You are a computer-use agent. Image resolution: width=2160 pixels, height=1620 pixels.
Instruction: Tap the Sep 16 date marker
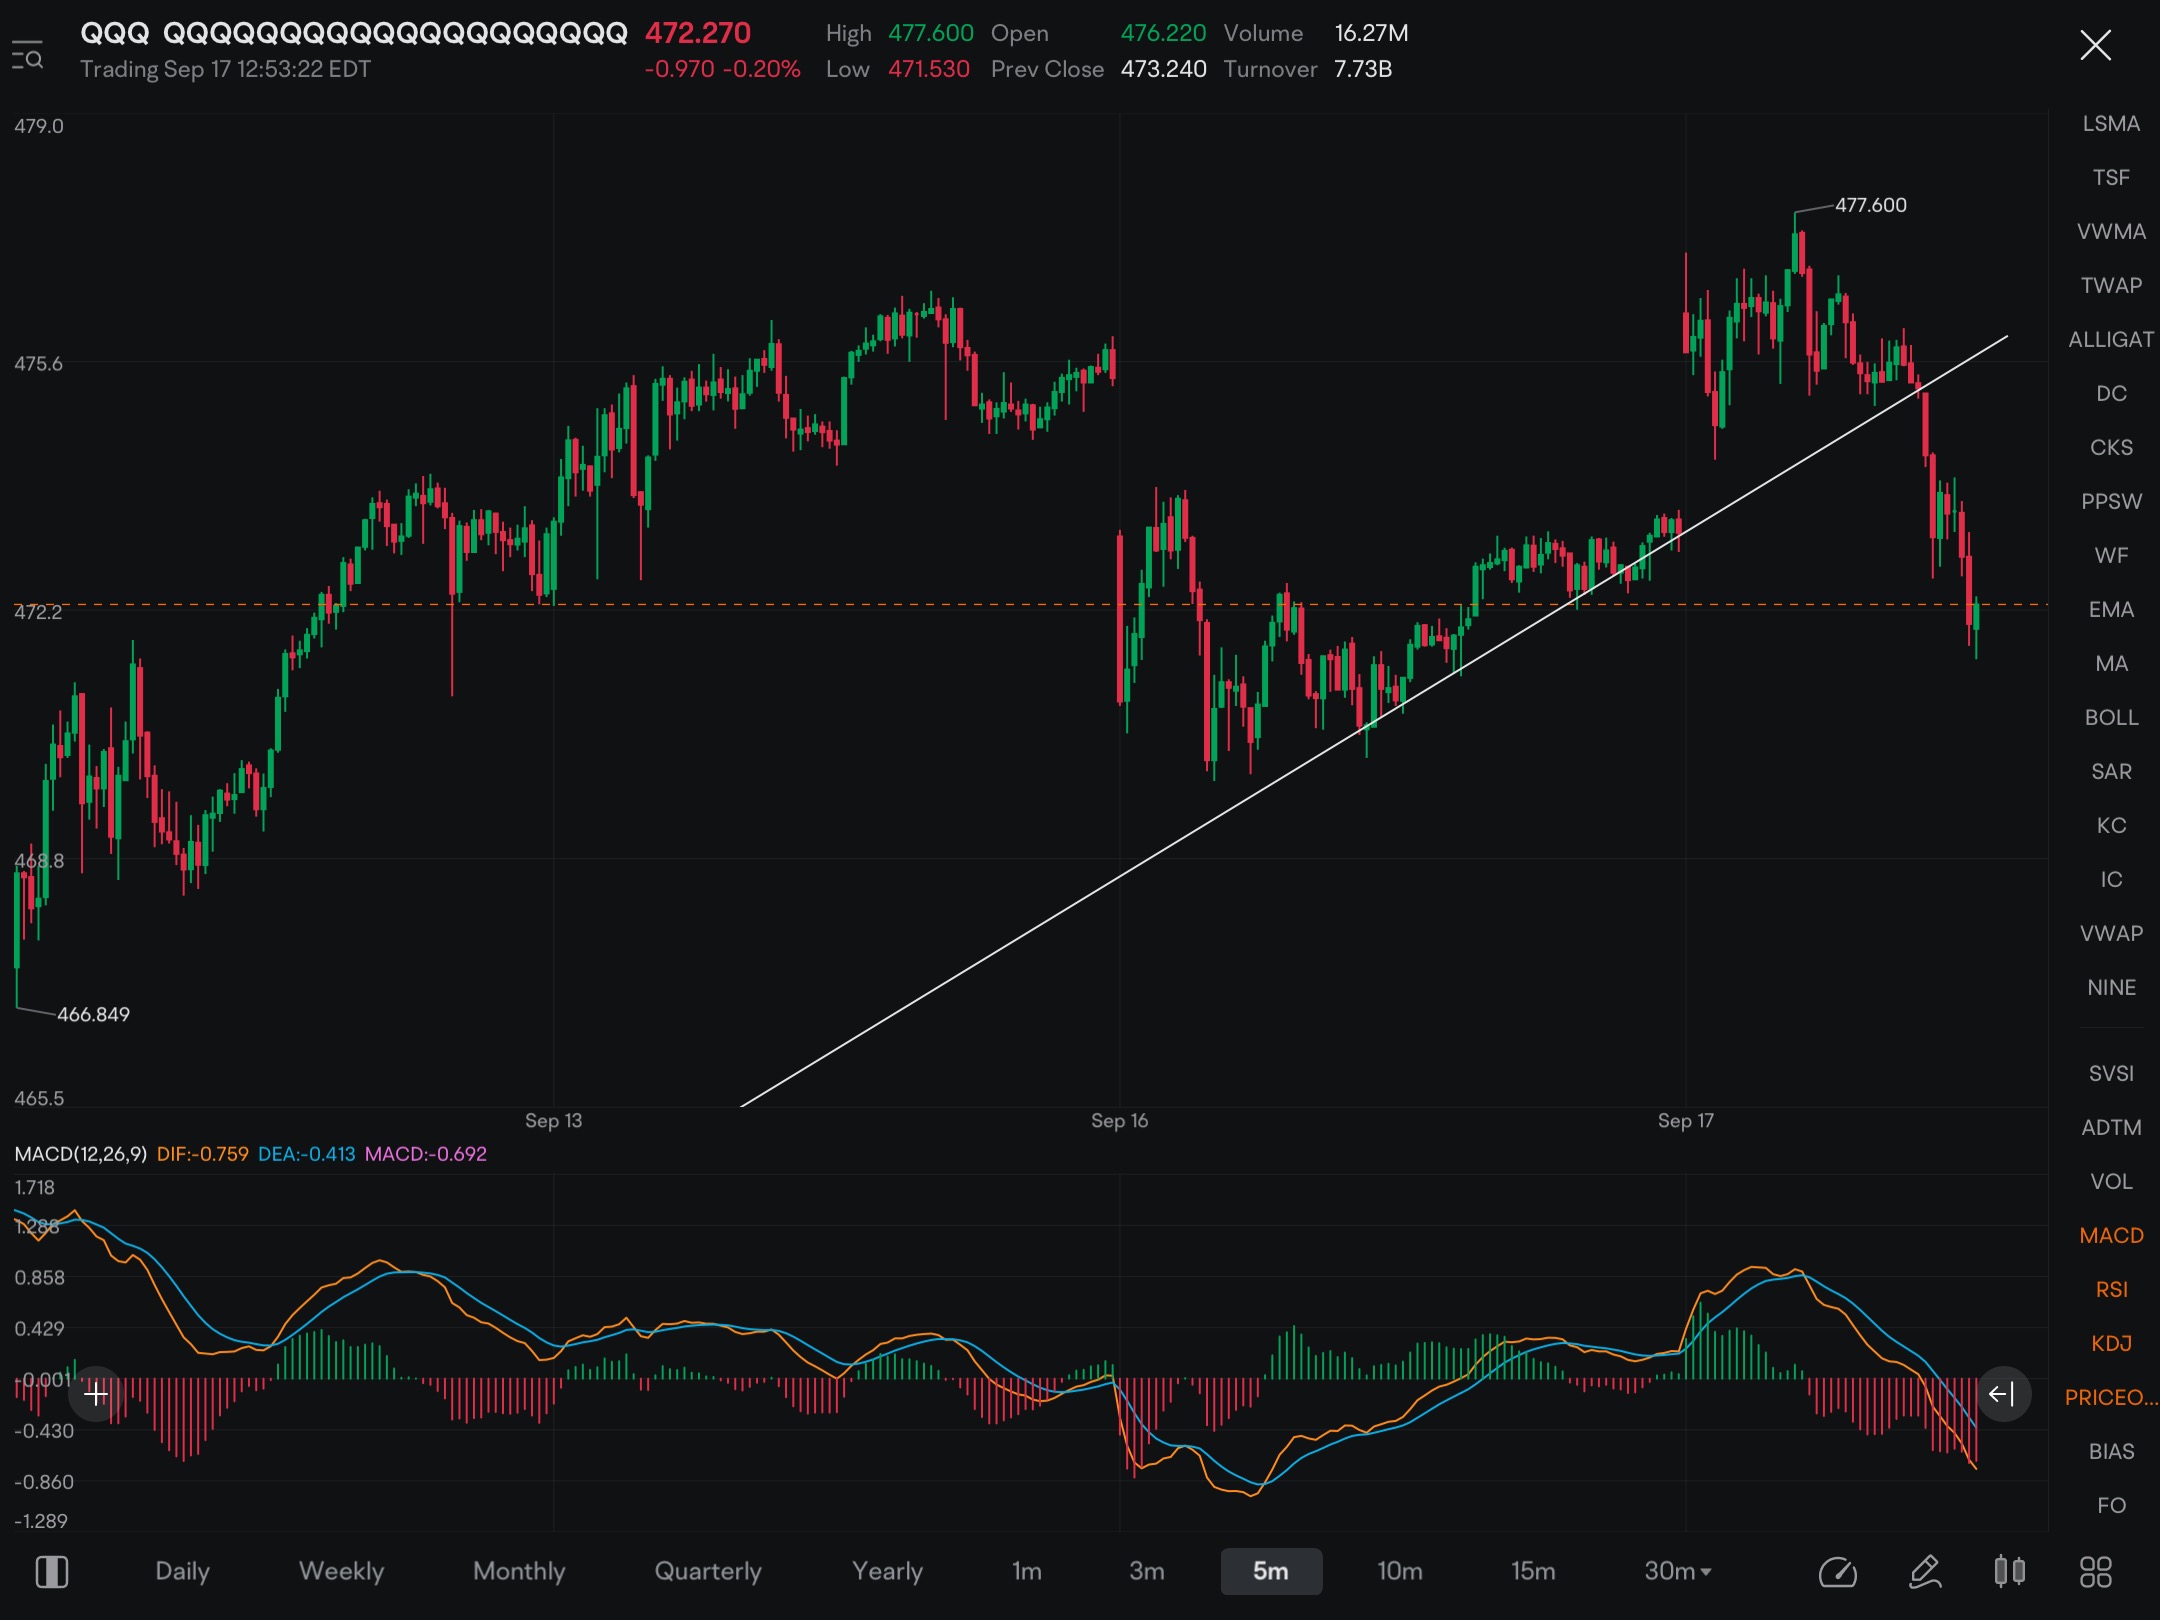tap(1119, 1120)
